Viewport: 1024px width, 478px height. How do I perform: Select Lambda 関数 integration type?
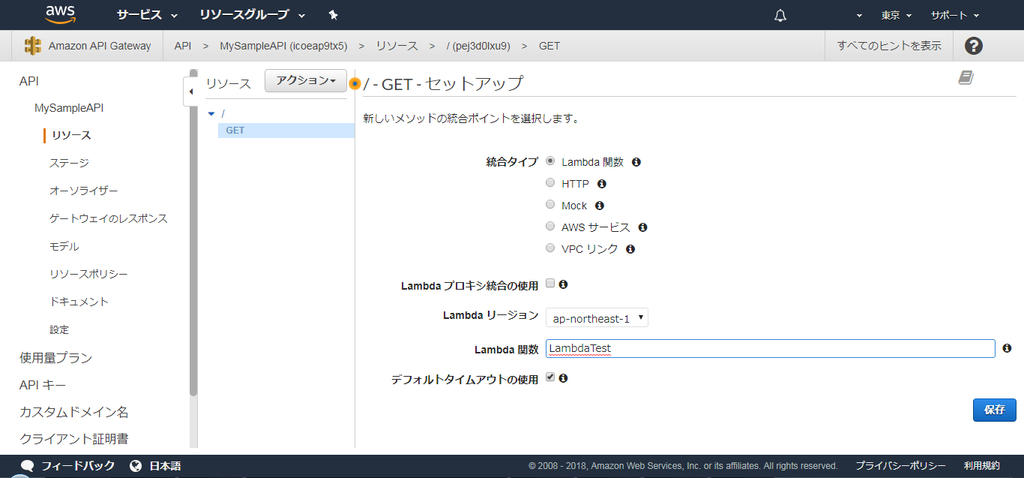tap(550, 161)
